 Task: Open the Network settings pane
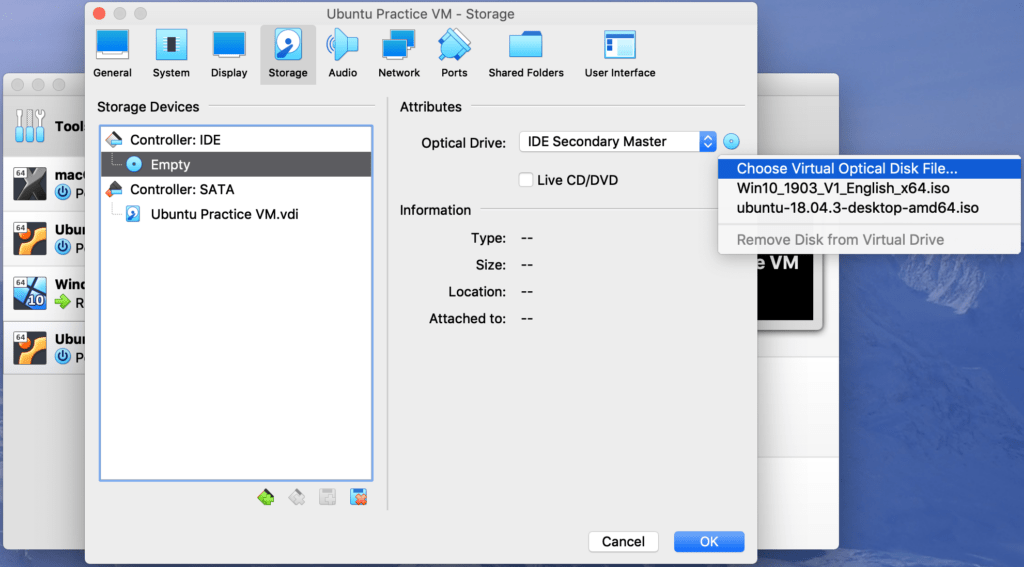[399, 55]
